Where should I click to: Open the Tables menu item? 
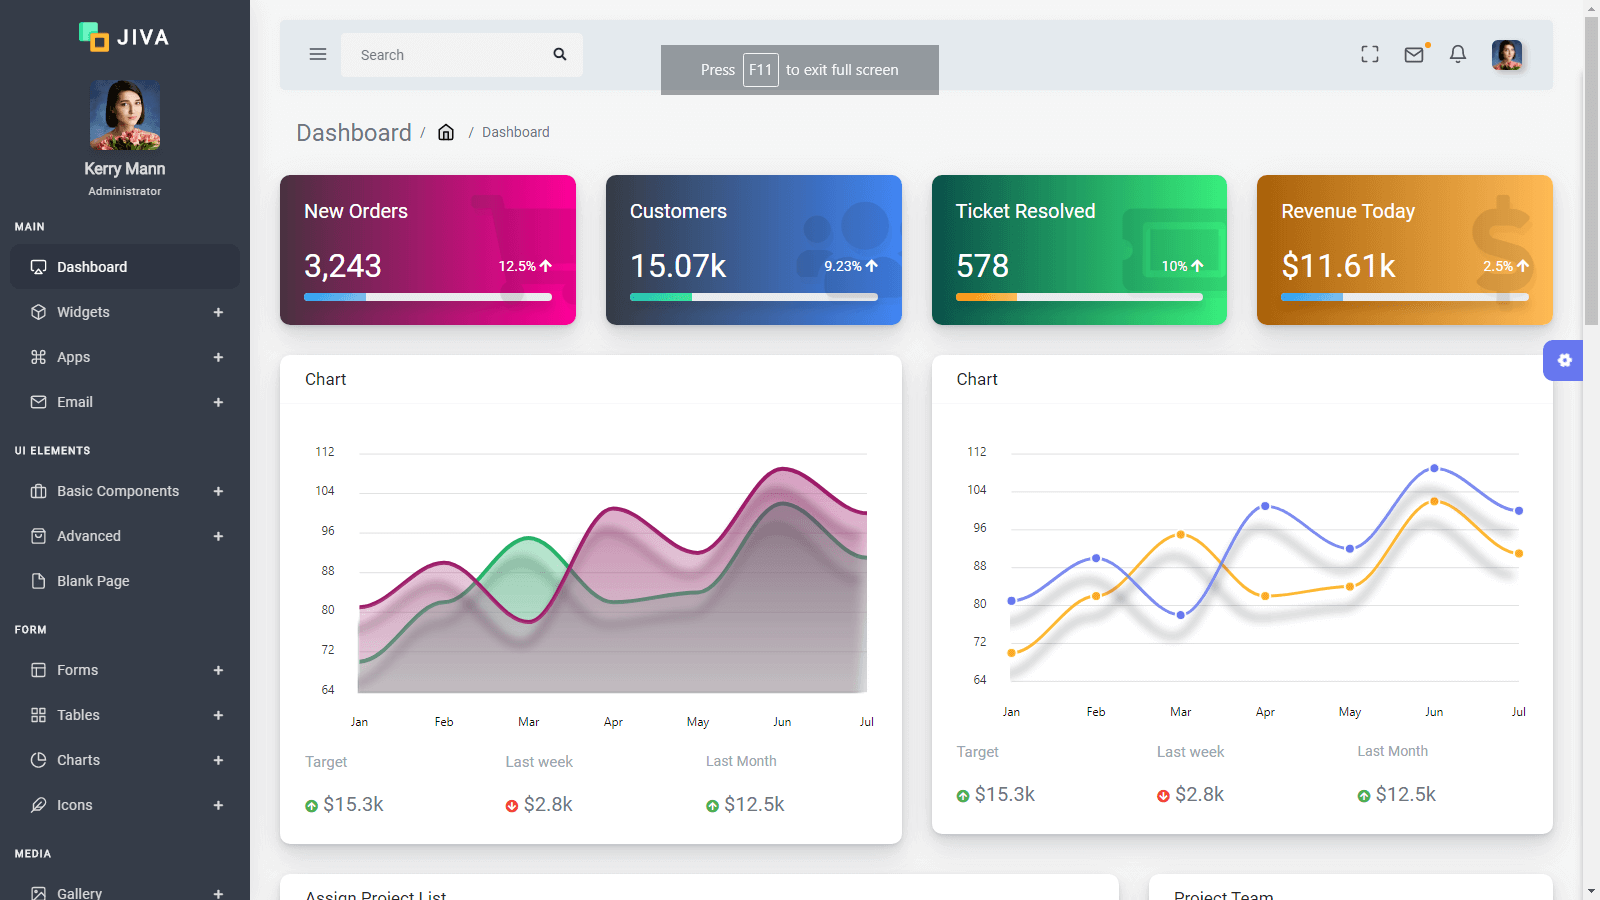click(125, 715)
